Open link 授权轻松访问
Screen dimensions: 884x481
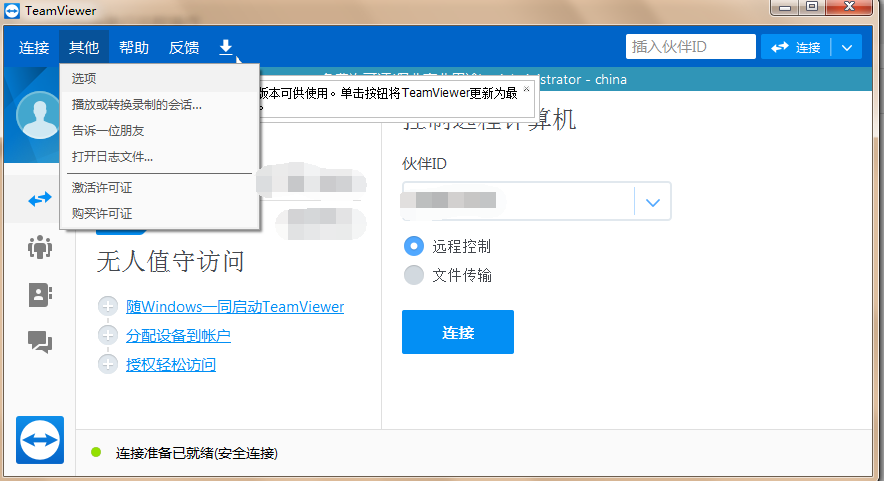click(171, 364)
